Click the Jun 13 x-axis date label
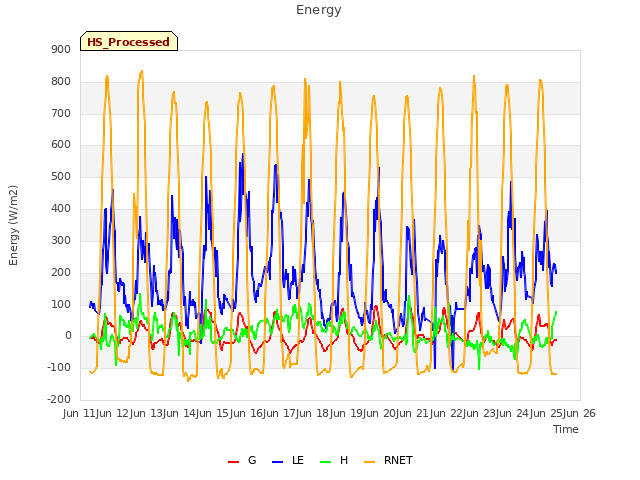Screen dimensions: 640x480 [147, 413]
